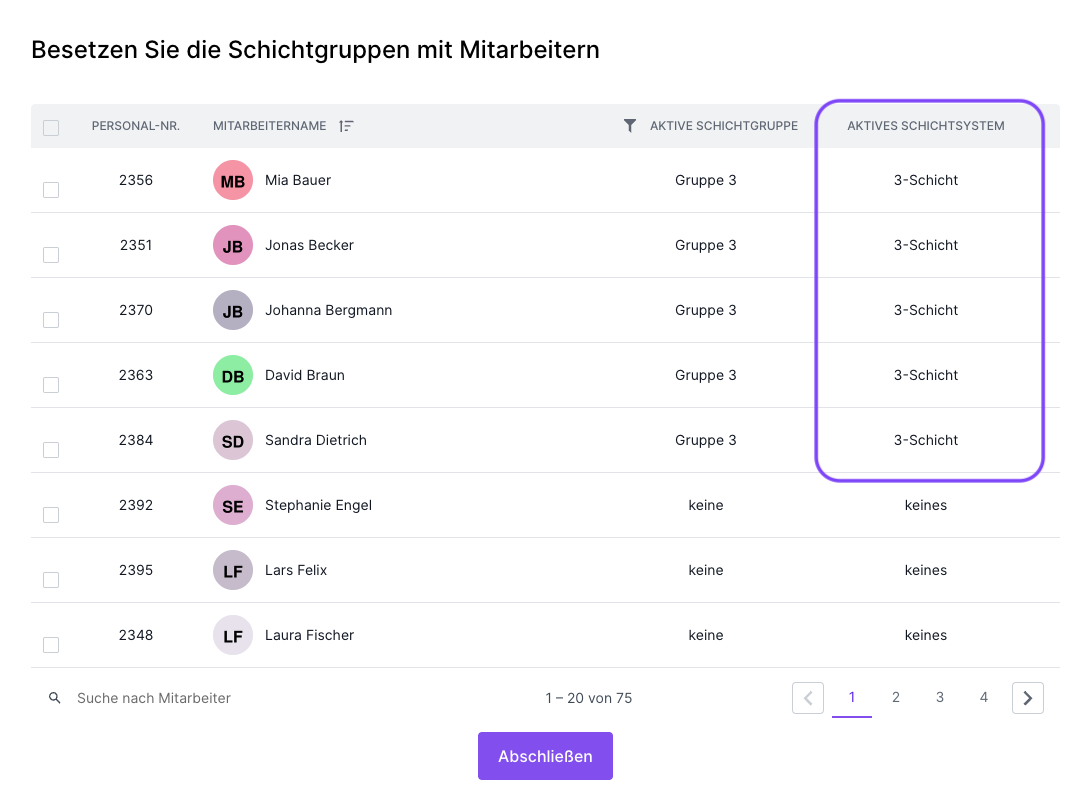Click the sort icon beside Mitarbeitername
Viewport: 1084px width, 809px height.
click(x=346, y=126)
